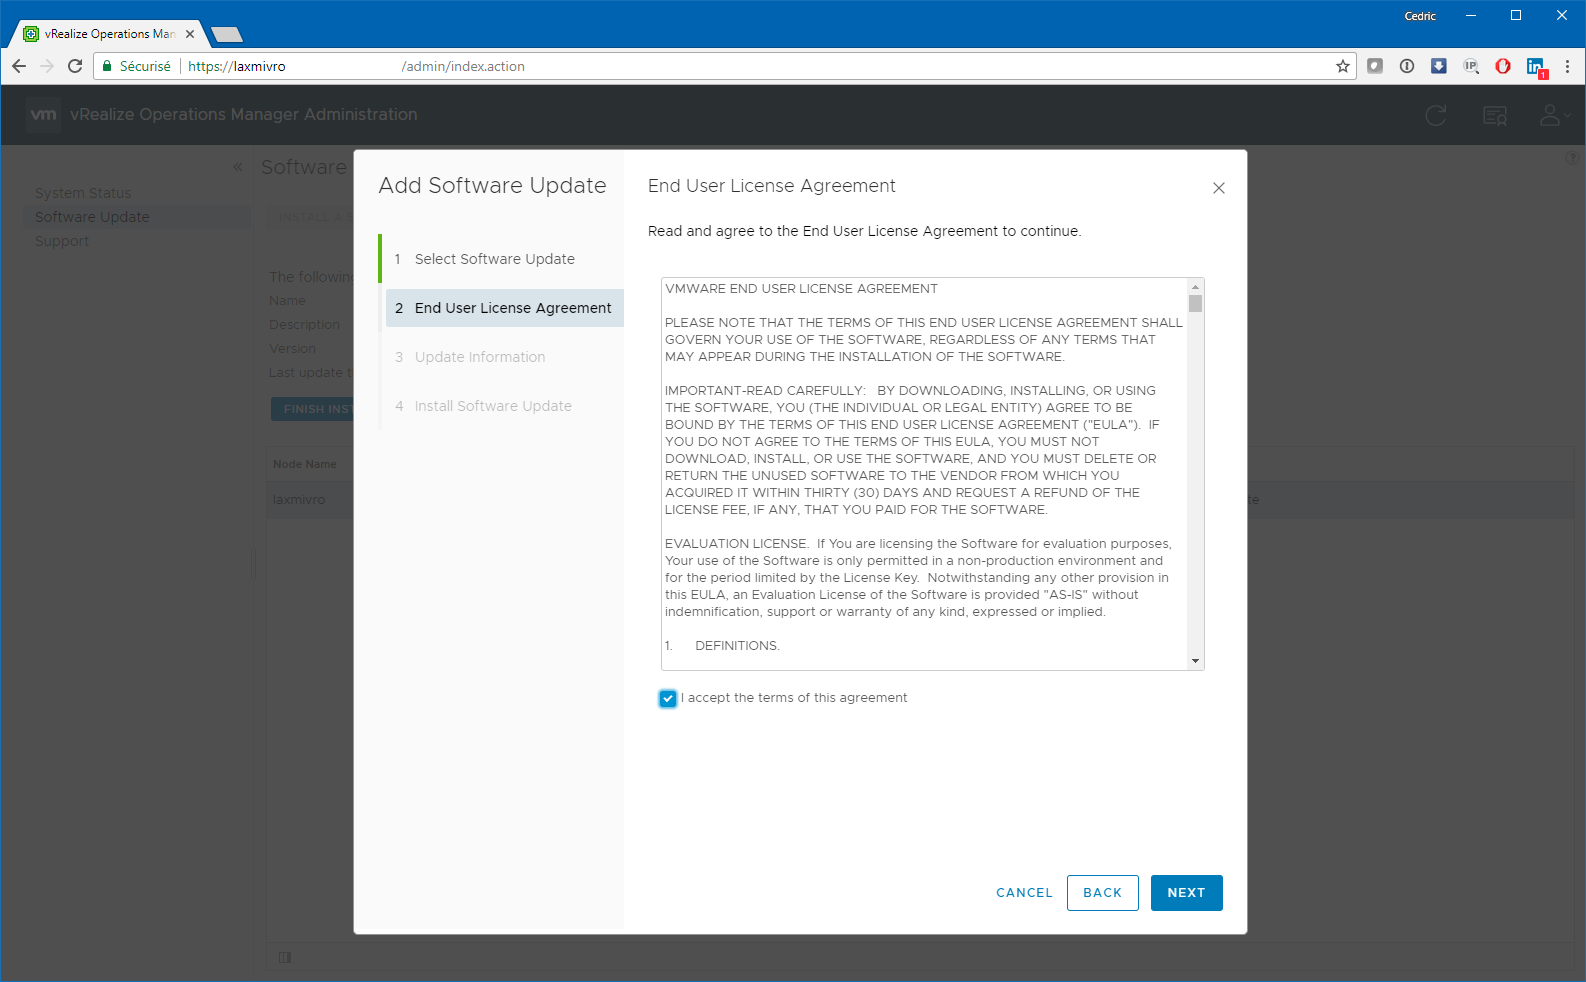This screenshot has width=1586, height=982.
Task: Click the NEXT button
Action: (1186, 893)
